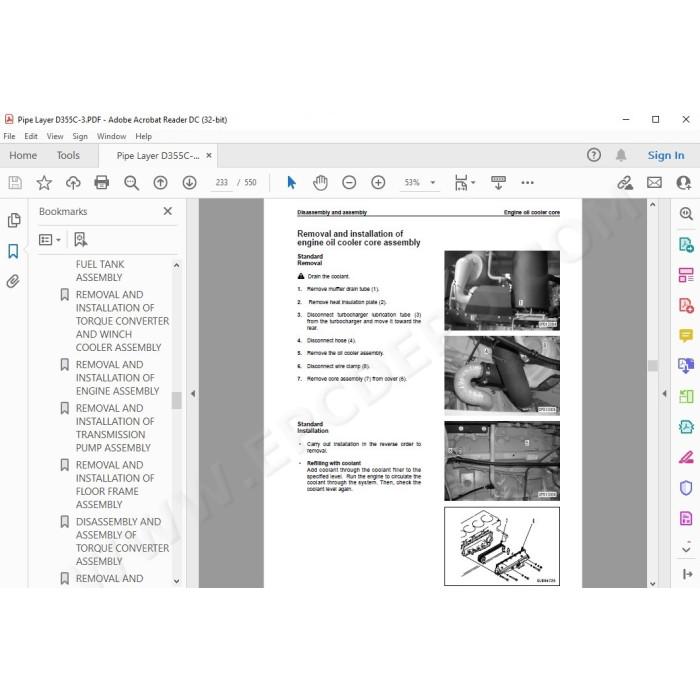The width and height of the screenshot is (700, 700).
Task: Close the Pipe Layer D355C document tab
Action: coord(208,155)
